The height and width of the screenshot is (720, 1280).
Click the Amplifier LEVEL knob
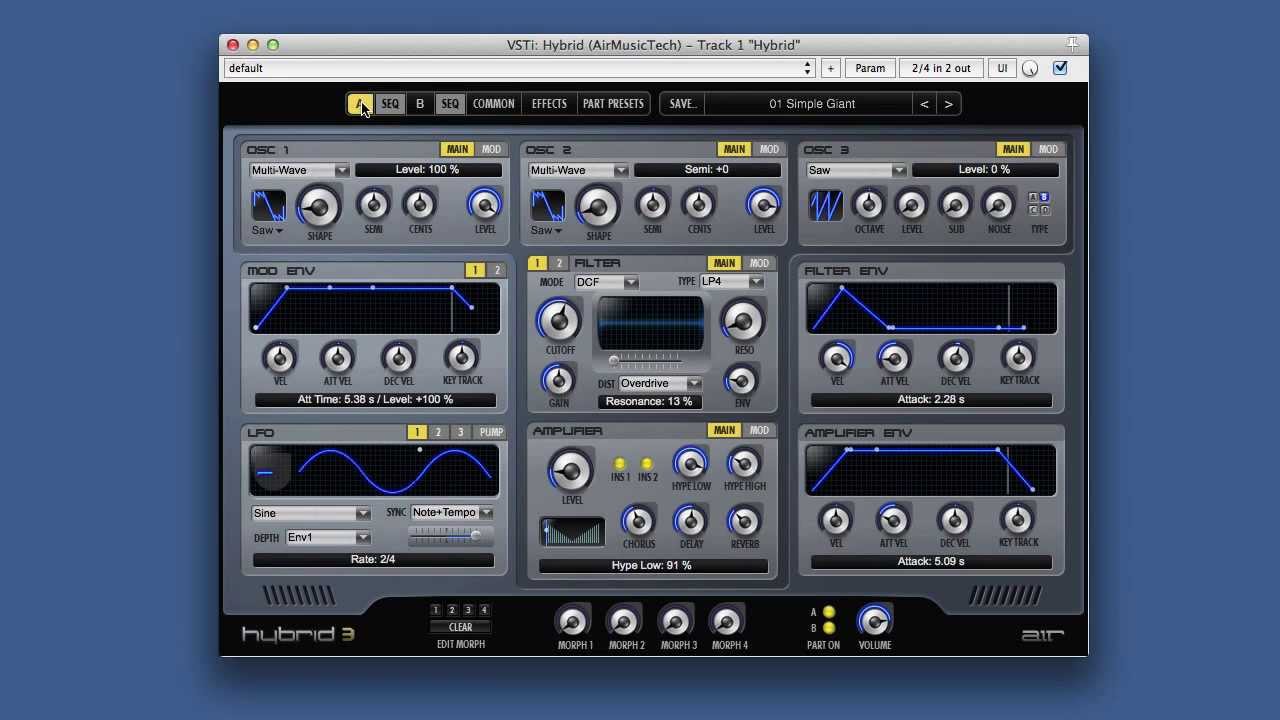click(x=571, y=470)
